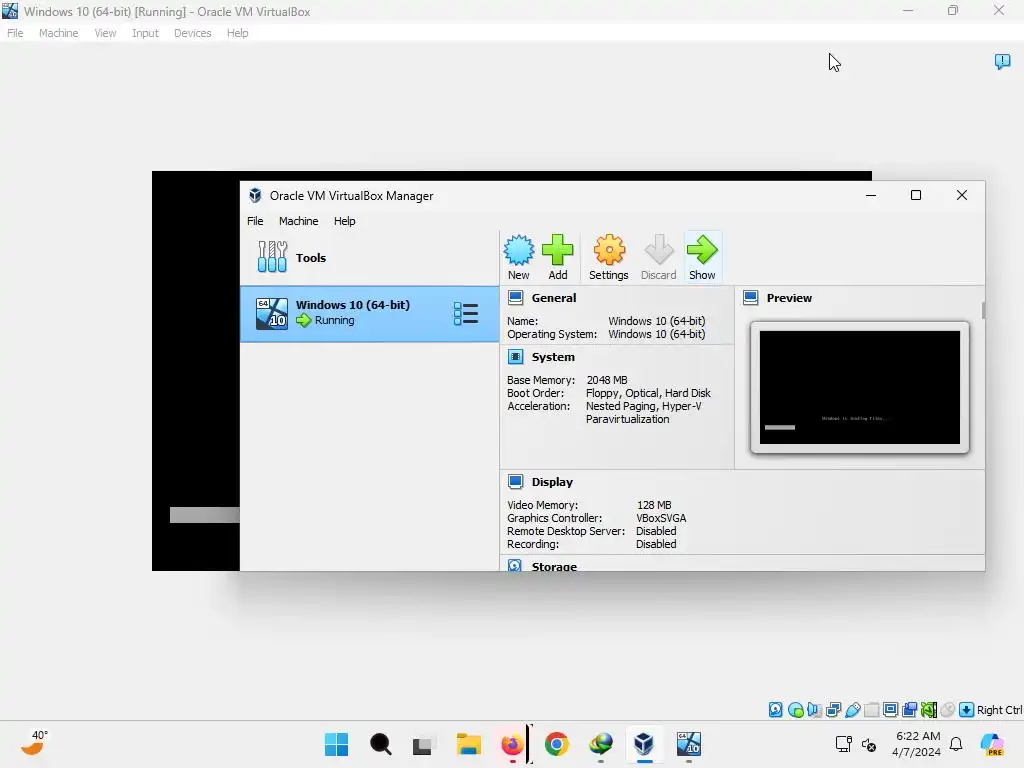Click the System section chip icon

(515, 357)
